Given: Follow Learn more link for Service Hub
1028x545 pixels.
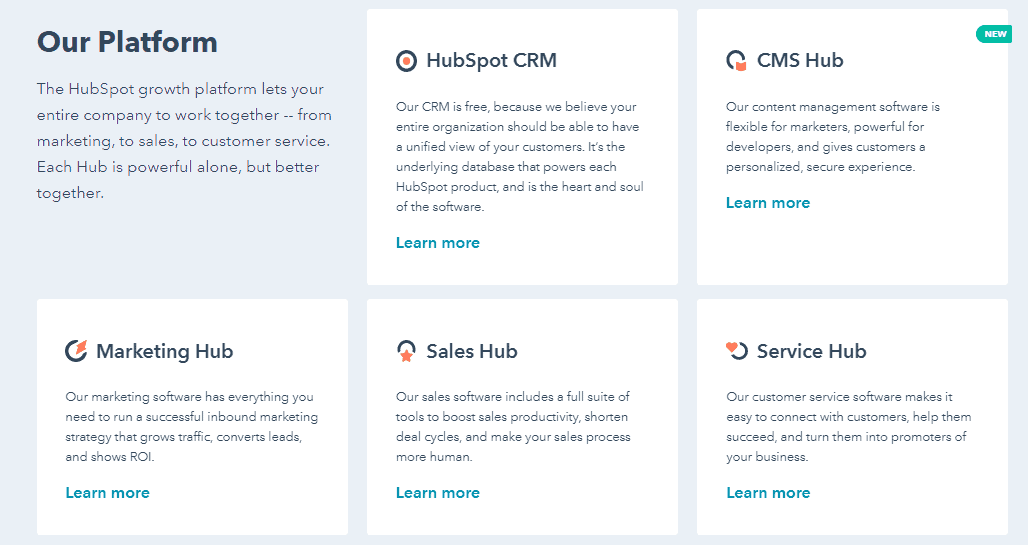Looking at the screenshot, I should pyautogui.click(x=768, y=493).
